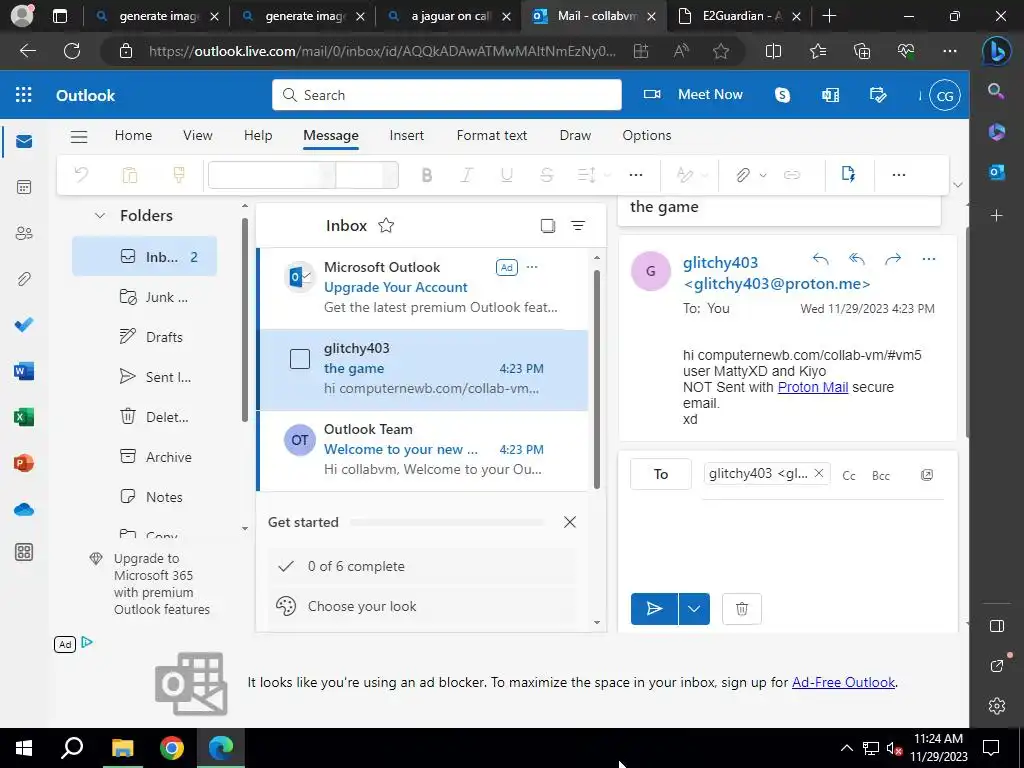Screen dimensions: 1024x768
Task: Send the reply with the blue Send button
Action: (654, 609)
